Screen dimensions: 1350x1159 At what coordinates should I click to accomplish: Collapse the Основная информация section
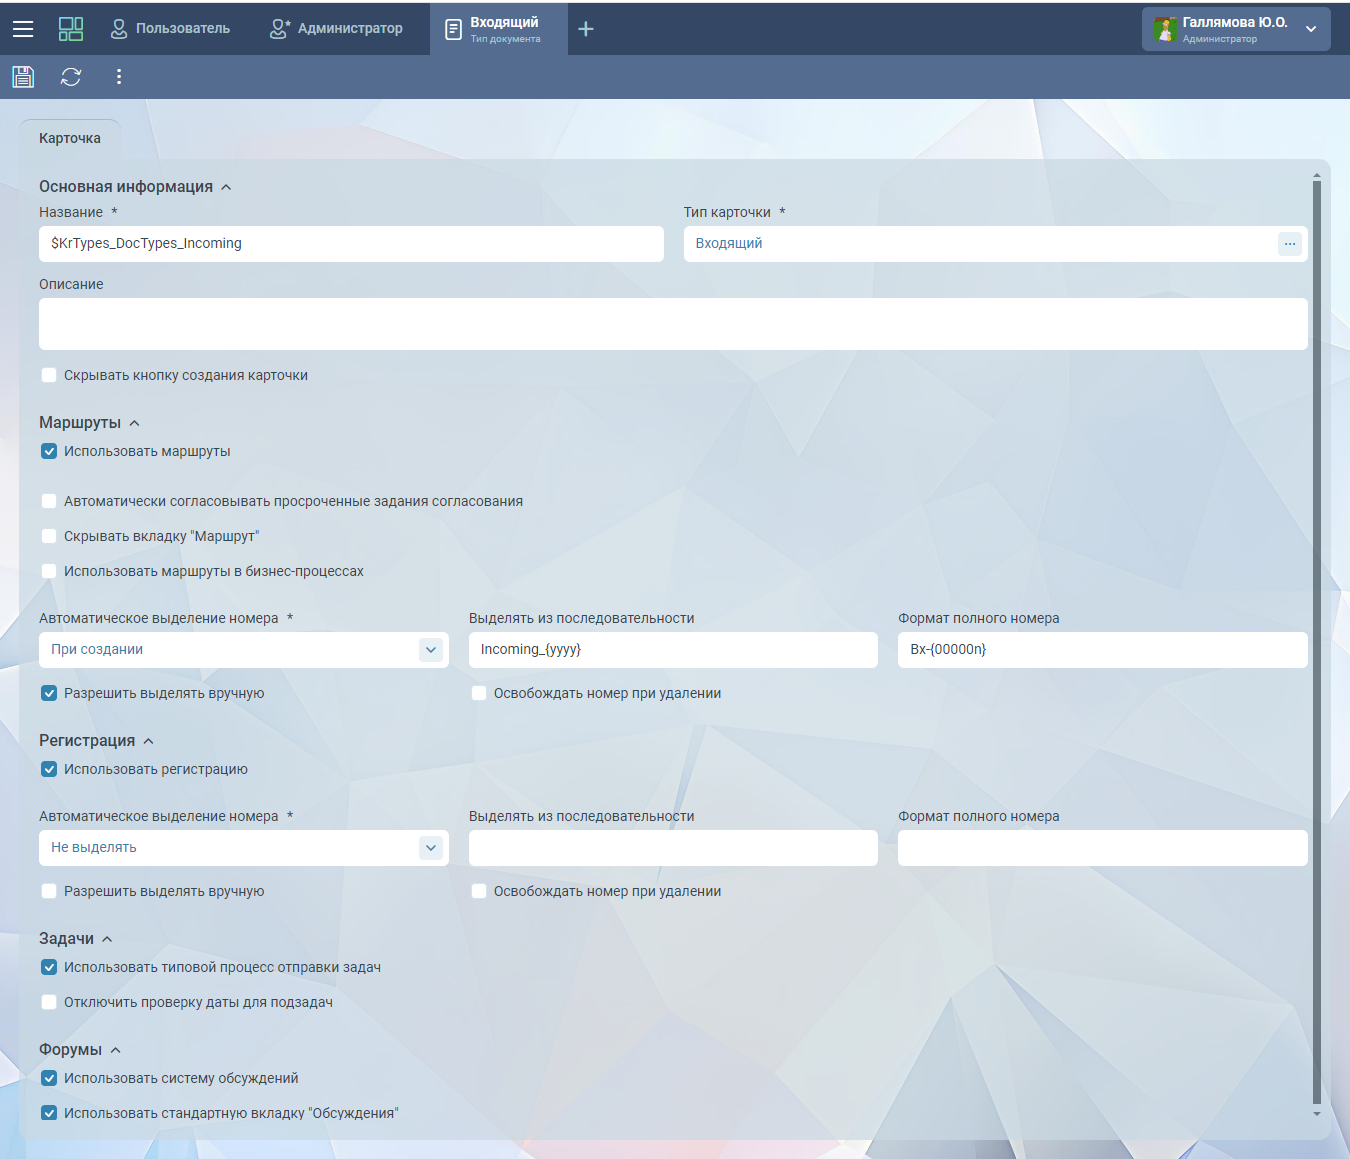(226, 187)
